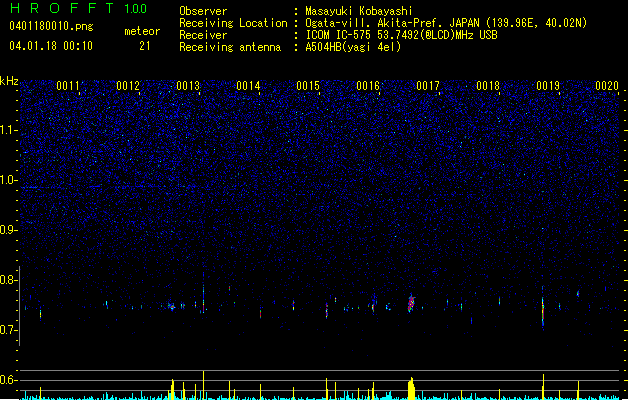Click the date stamp 04.01.18 00:10
The image size is (629, 400).
point(51,46)
